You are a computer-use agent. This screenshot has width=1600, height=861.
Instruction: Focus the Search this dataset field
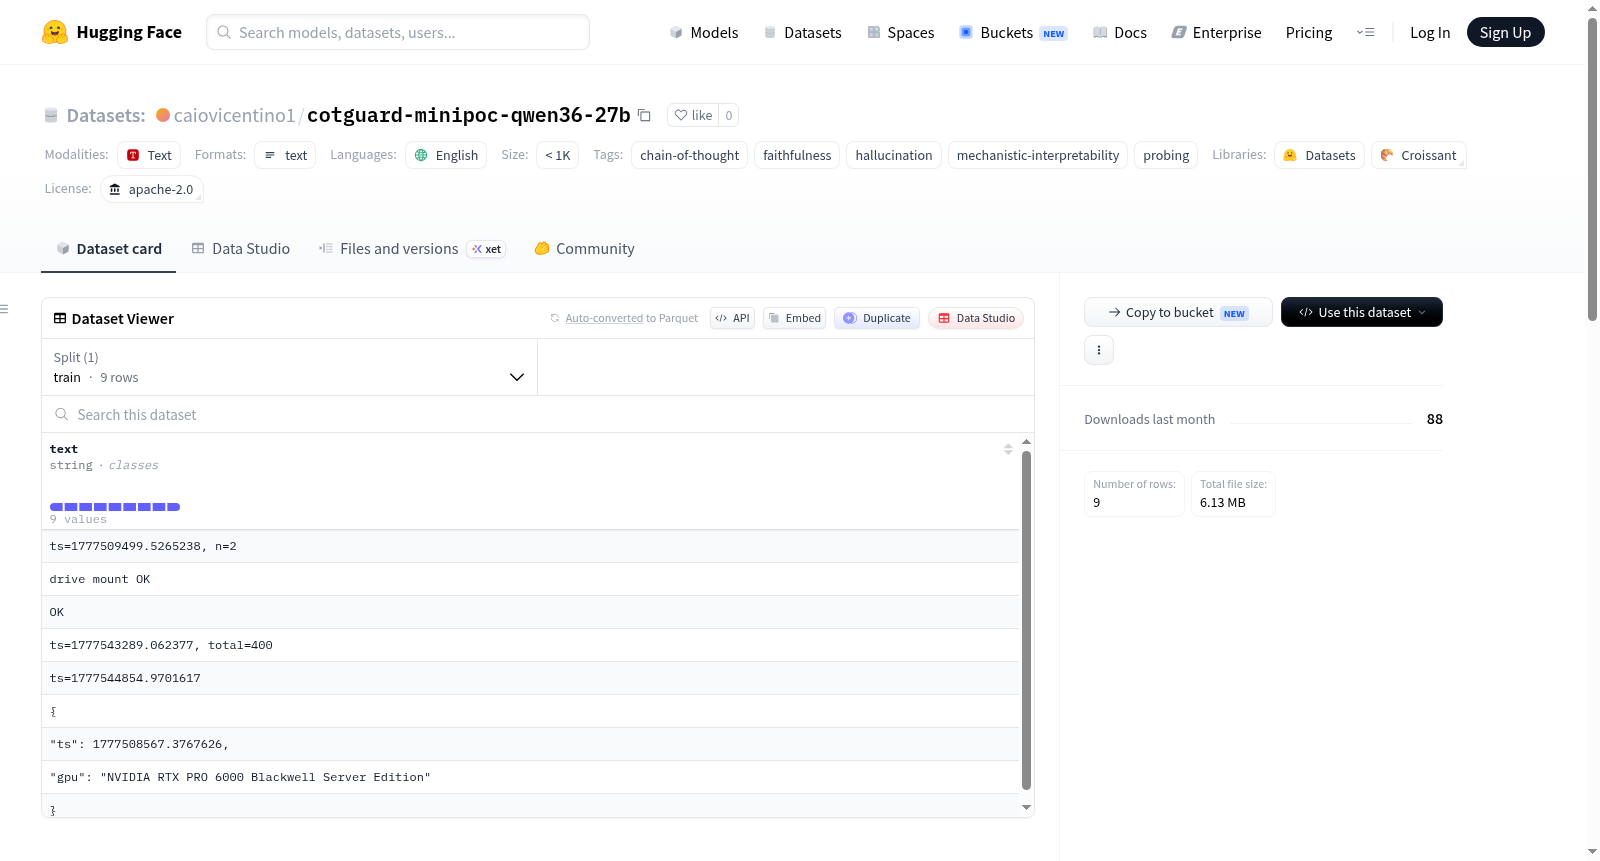538,414
